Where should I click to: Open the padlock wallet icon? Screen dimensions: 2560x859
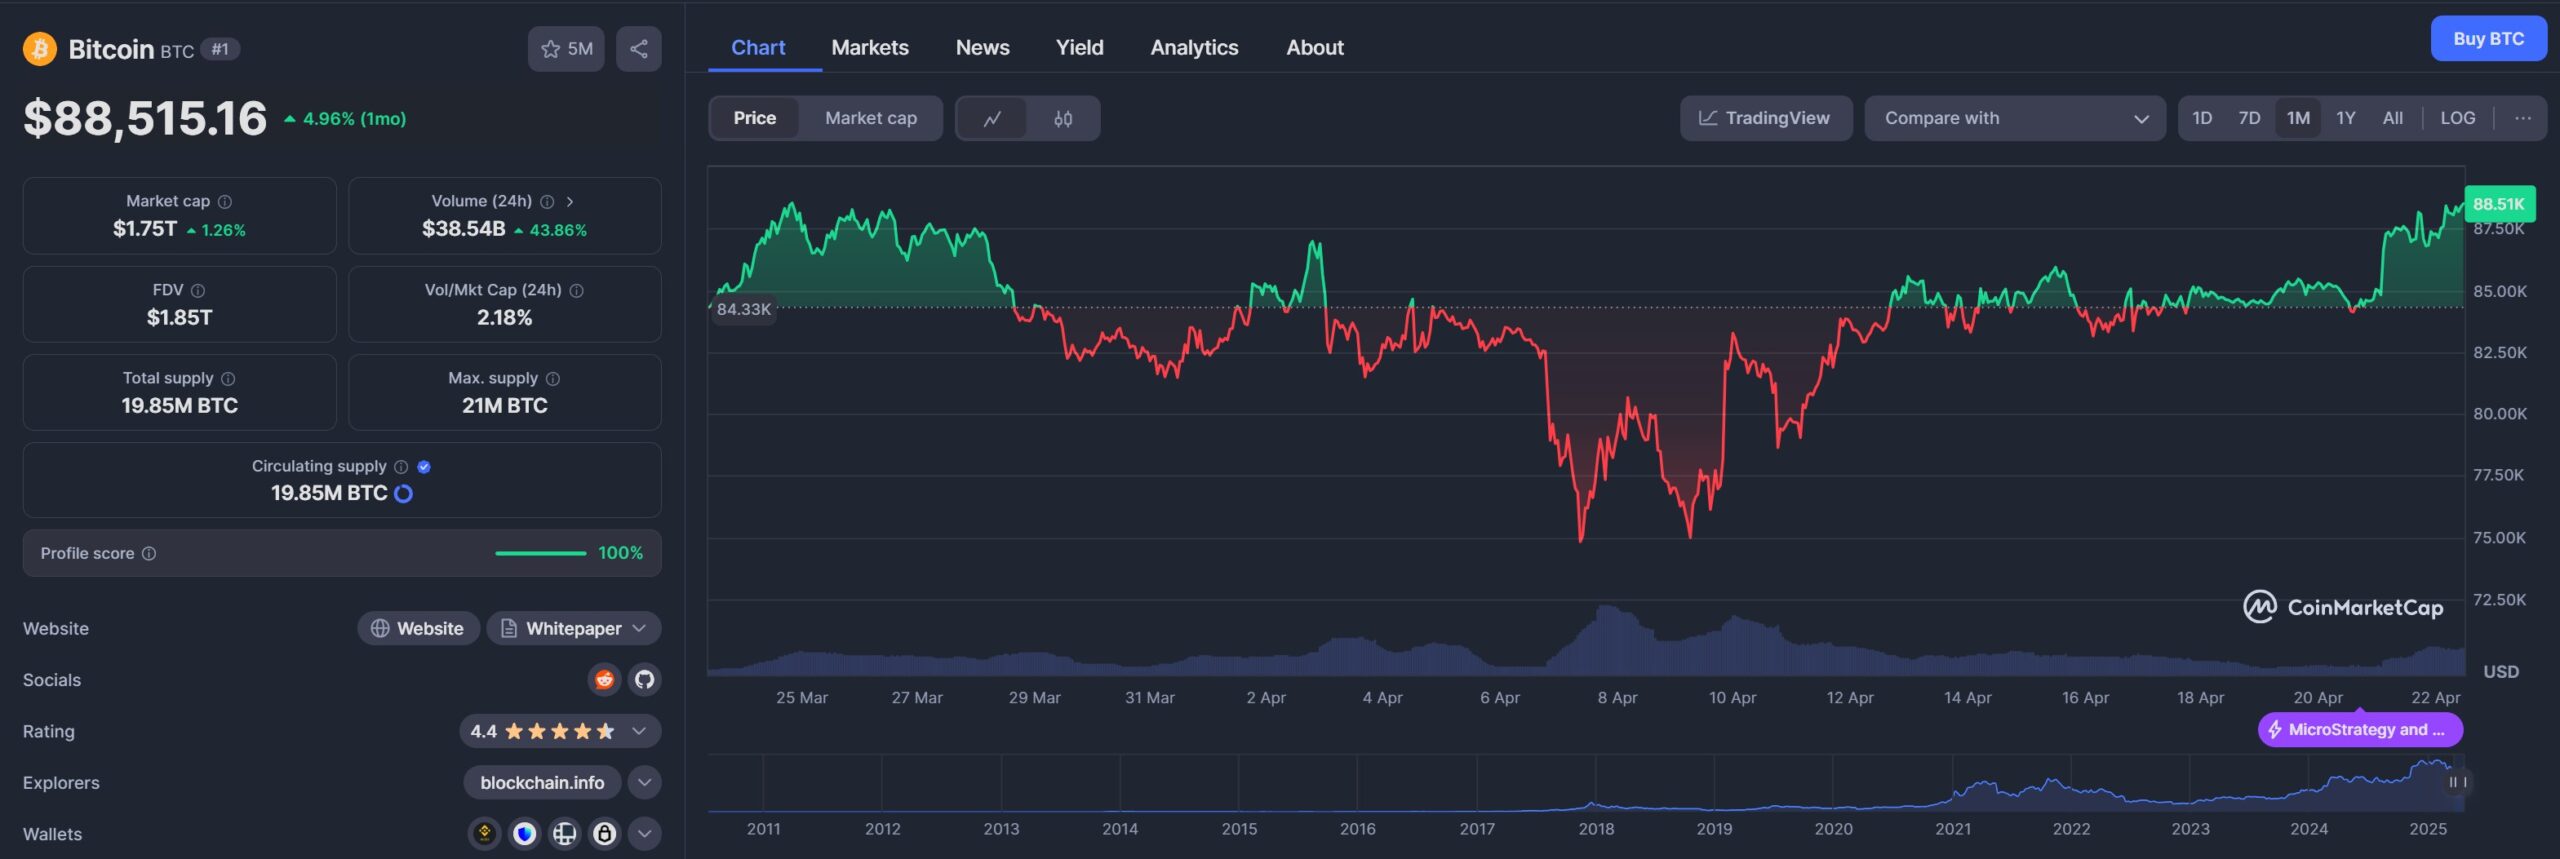pos(605,834)
